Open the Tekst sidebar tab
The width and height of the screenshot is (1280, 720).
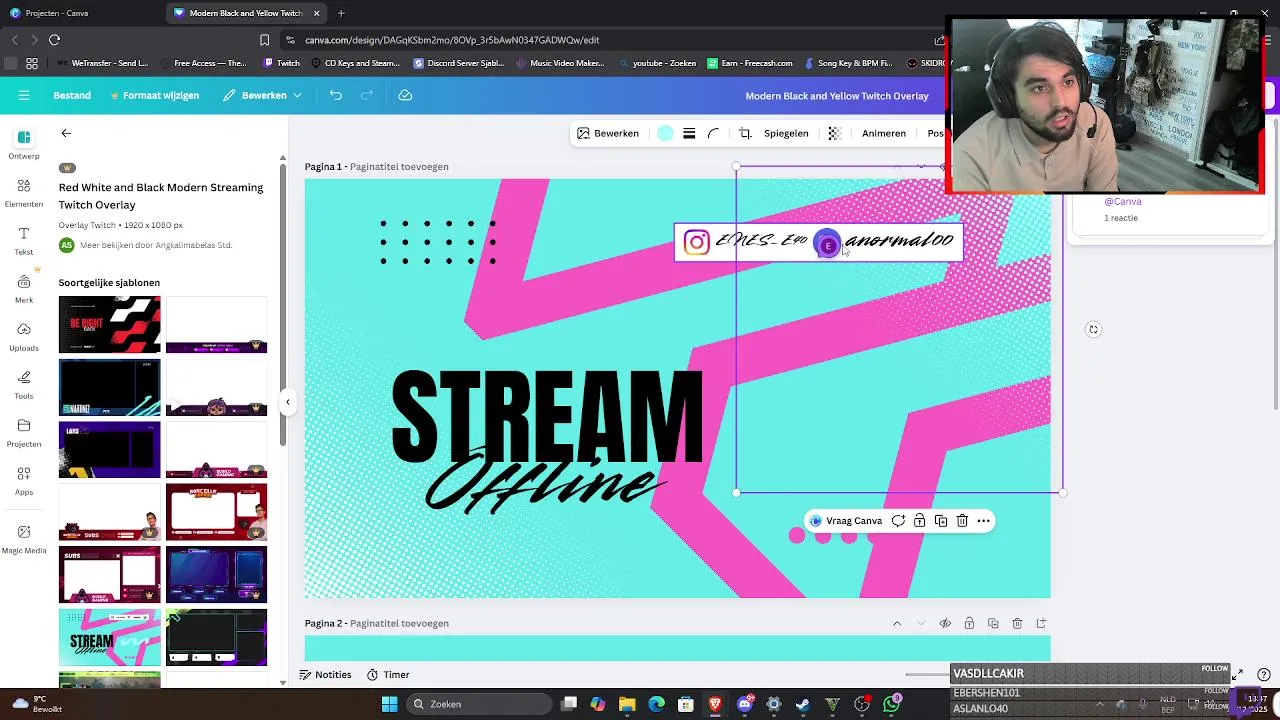(x=24, y=240)
